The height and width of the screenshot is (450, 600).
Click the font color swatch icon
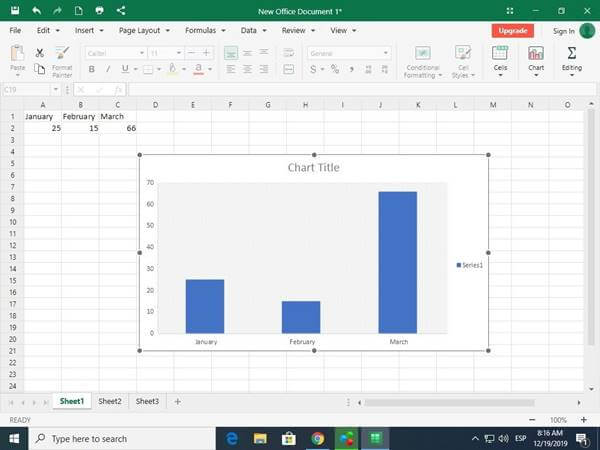[197, 69]
